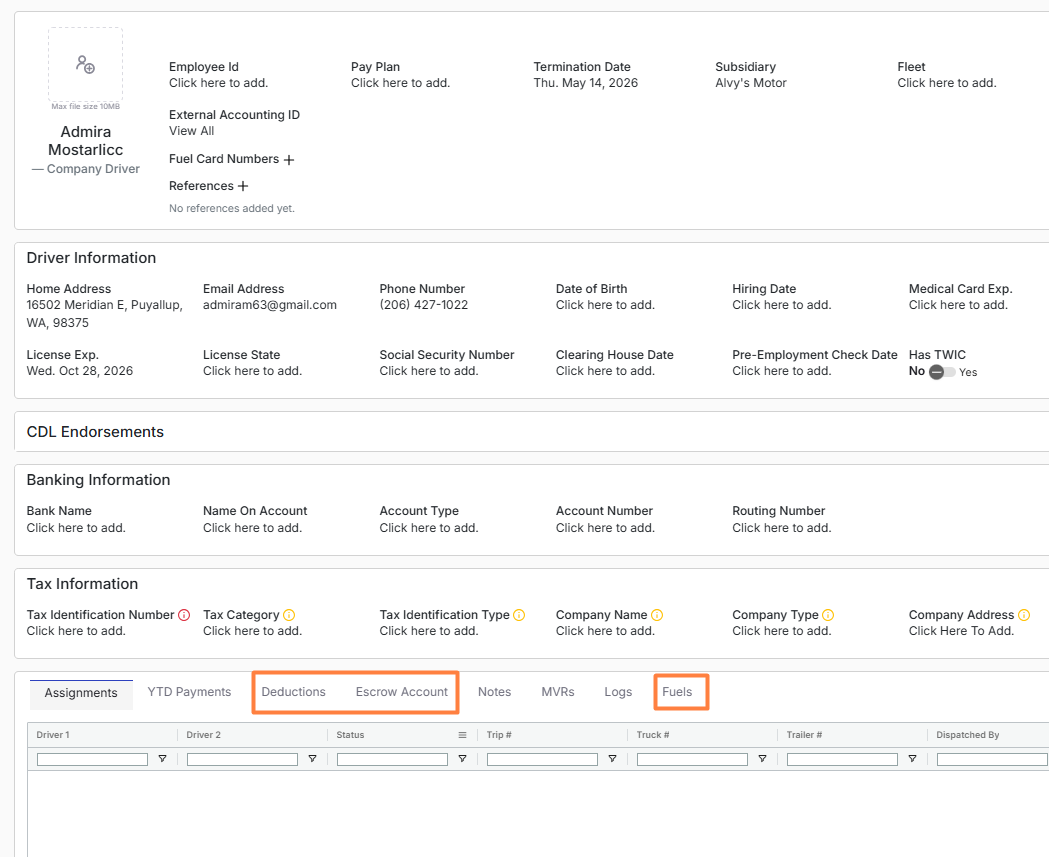Edit home address 16502 Meridian E
The width and height of the screenshot is (1049, 857).
coord(104,314)
